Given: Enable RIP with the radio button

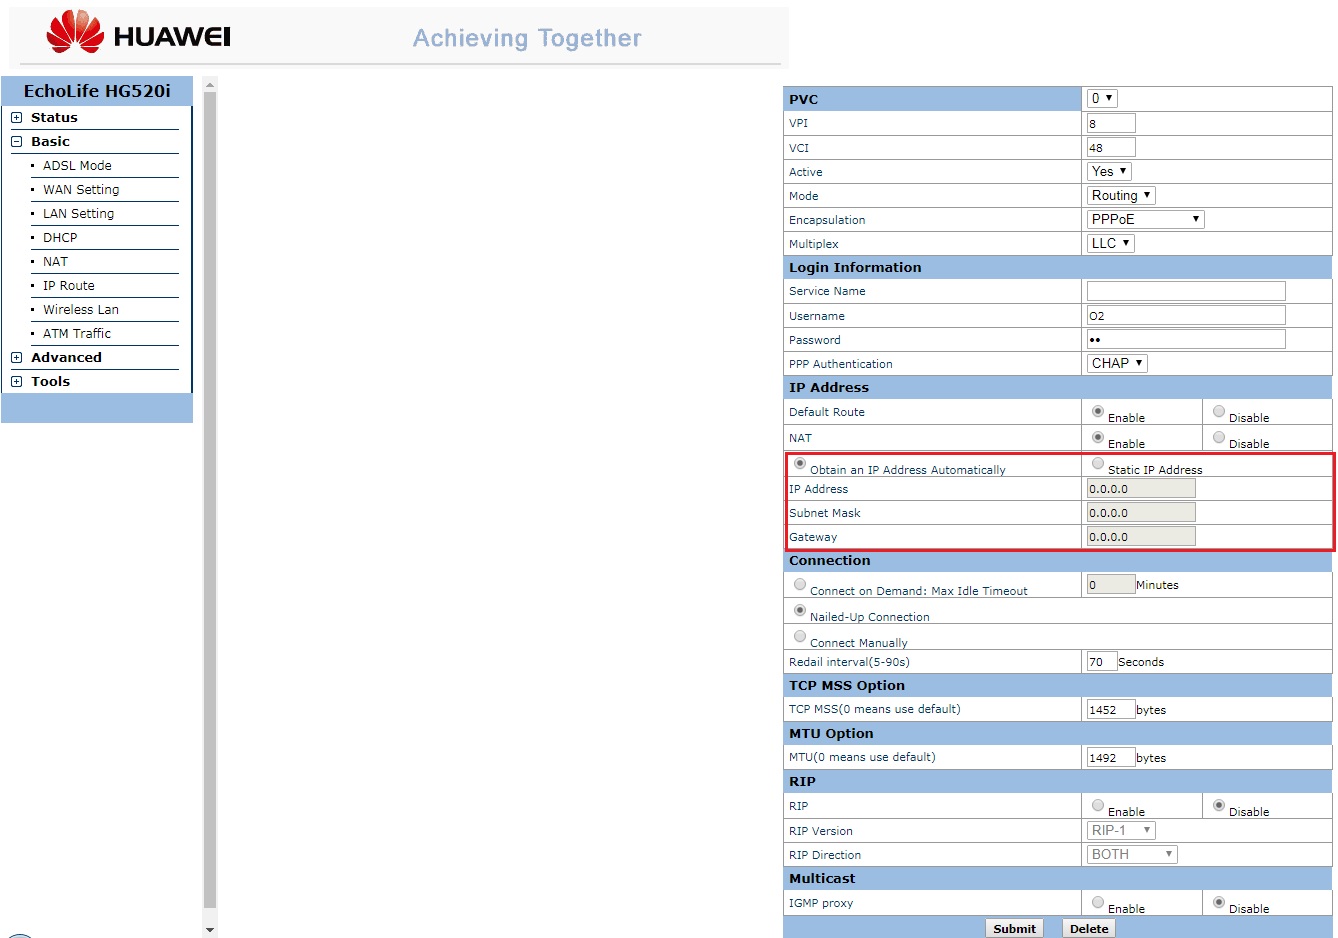Looking at the screenshot, I should [x=1098, y=805].
